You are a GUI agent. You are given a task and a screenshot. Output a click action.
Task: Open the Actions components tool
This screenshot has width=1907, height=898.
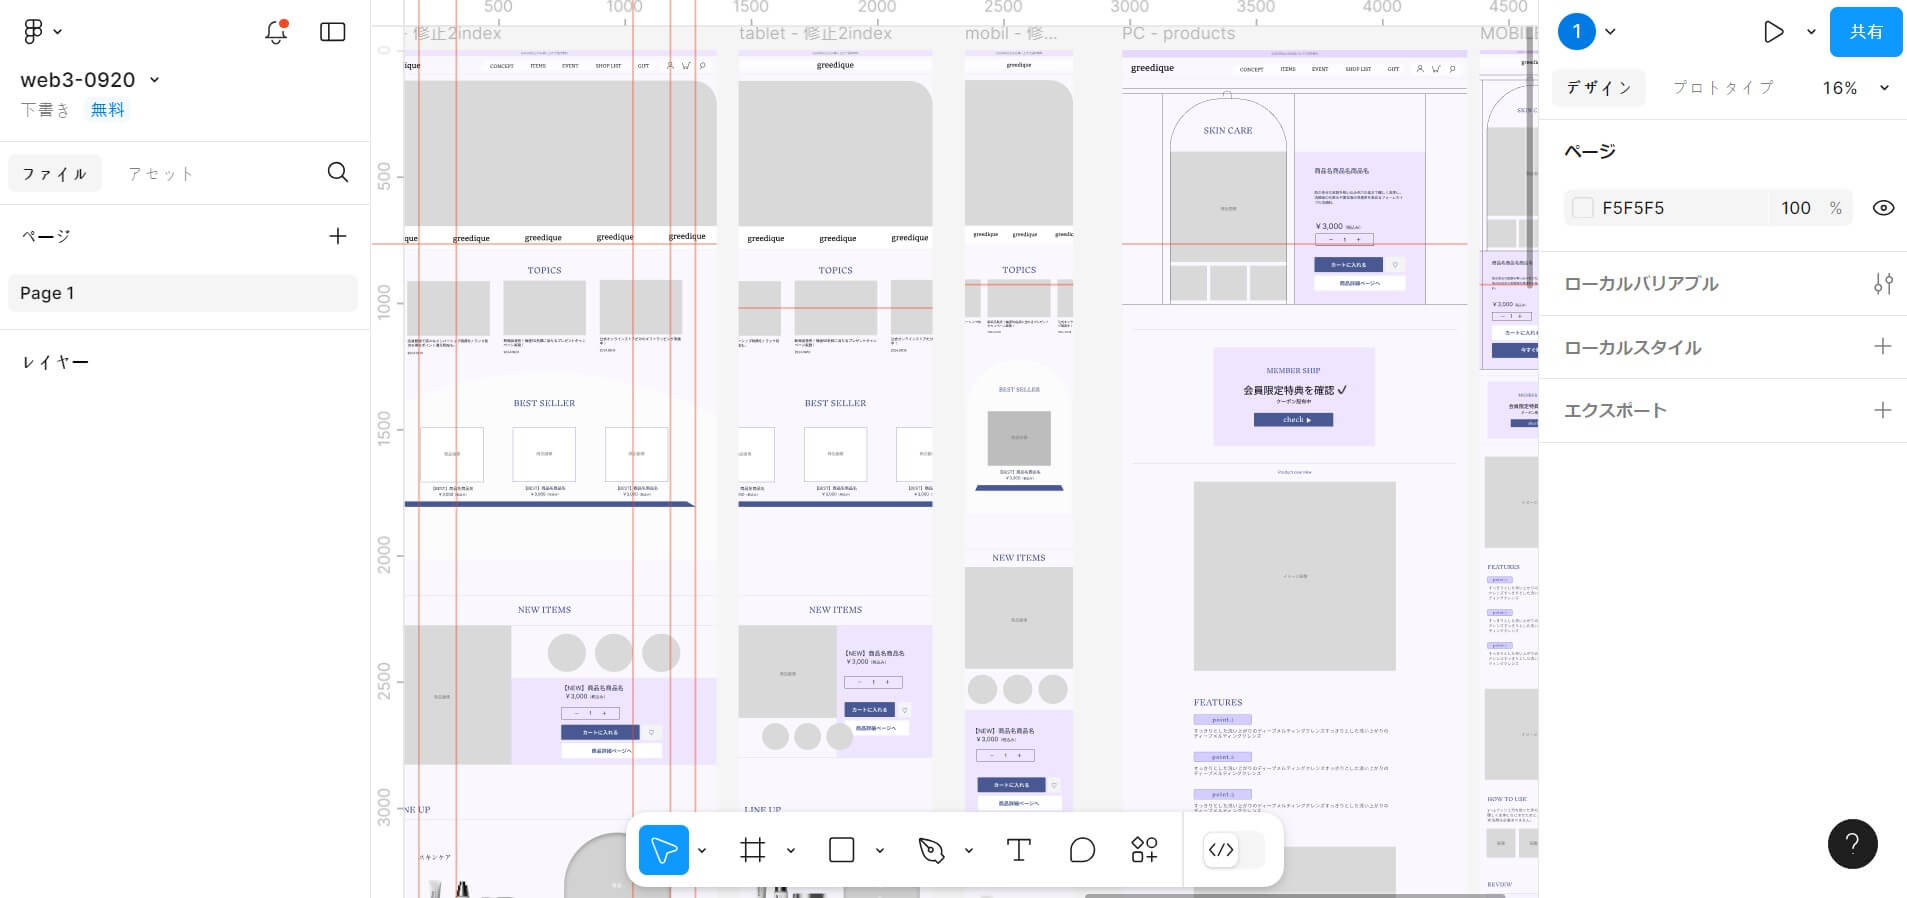click(1144, 850)
